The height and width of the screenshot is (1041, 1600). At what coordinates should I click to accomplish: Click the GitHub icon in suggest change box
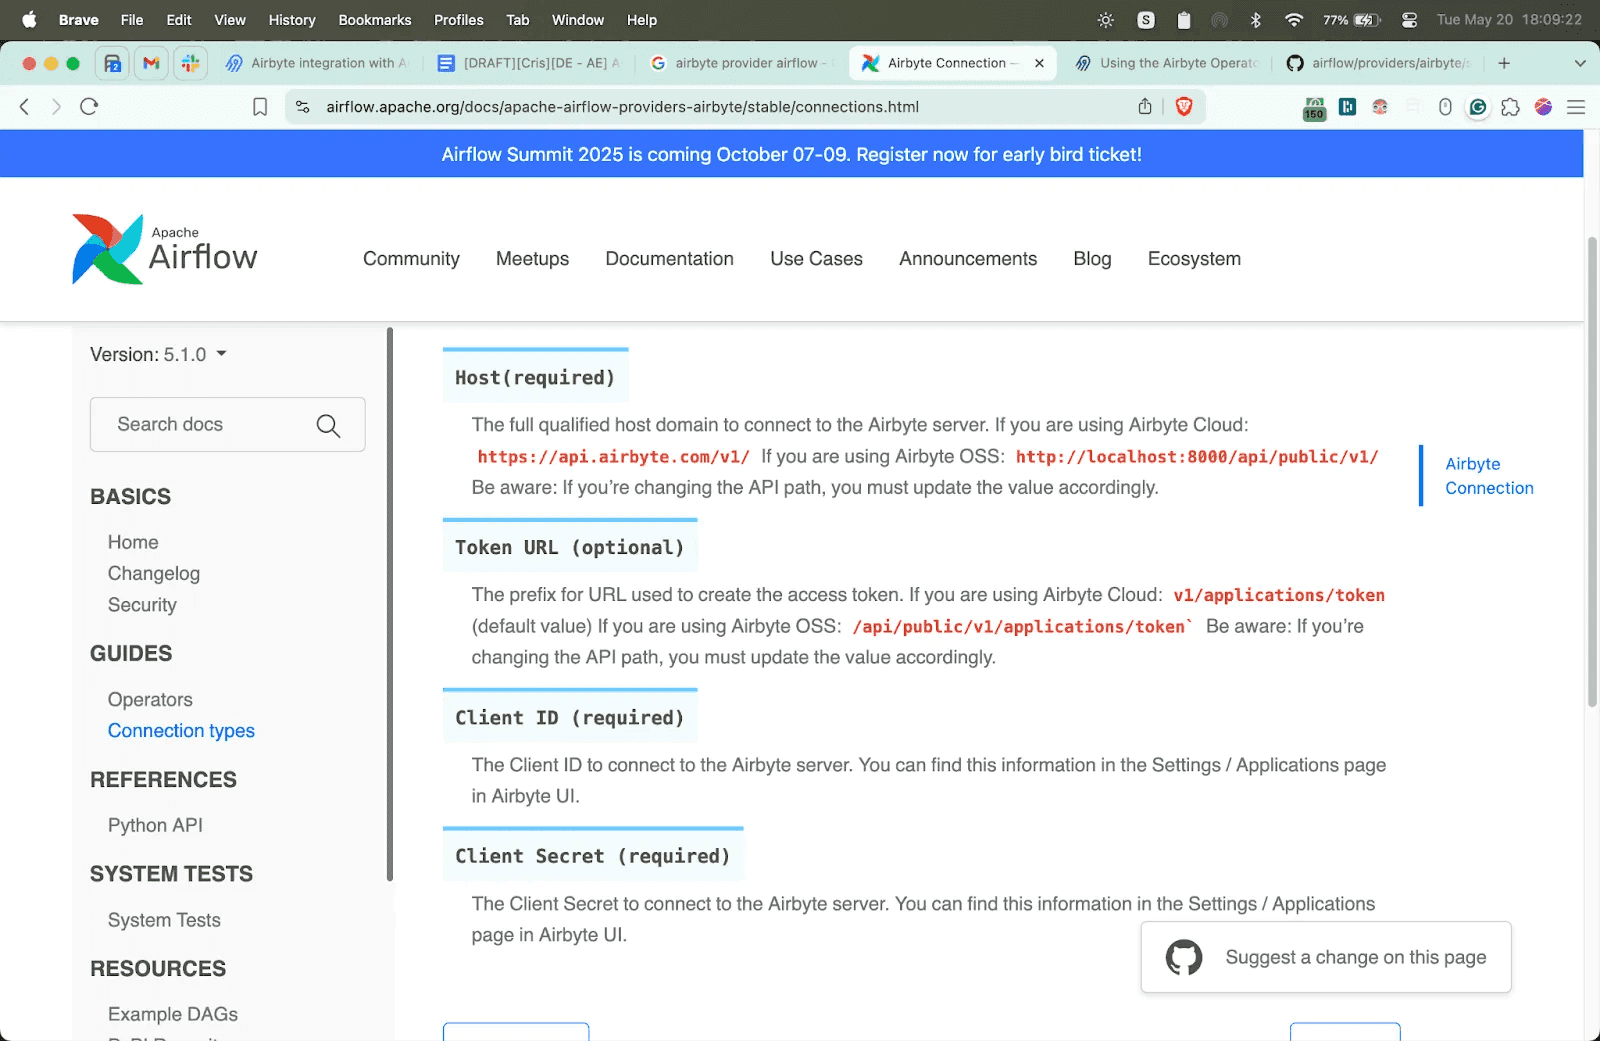click(x=1184, y=957)
